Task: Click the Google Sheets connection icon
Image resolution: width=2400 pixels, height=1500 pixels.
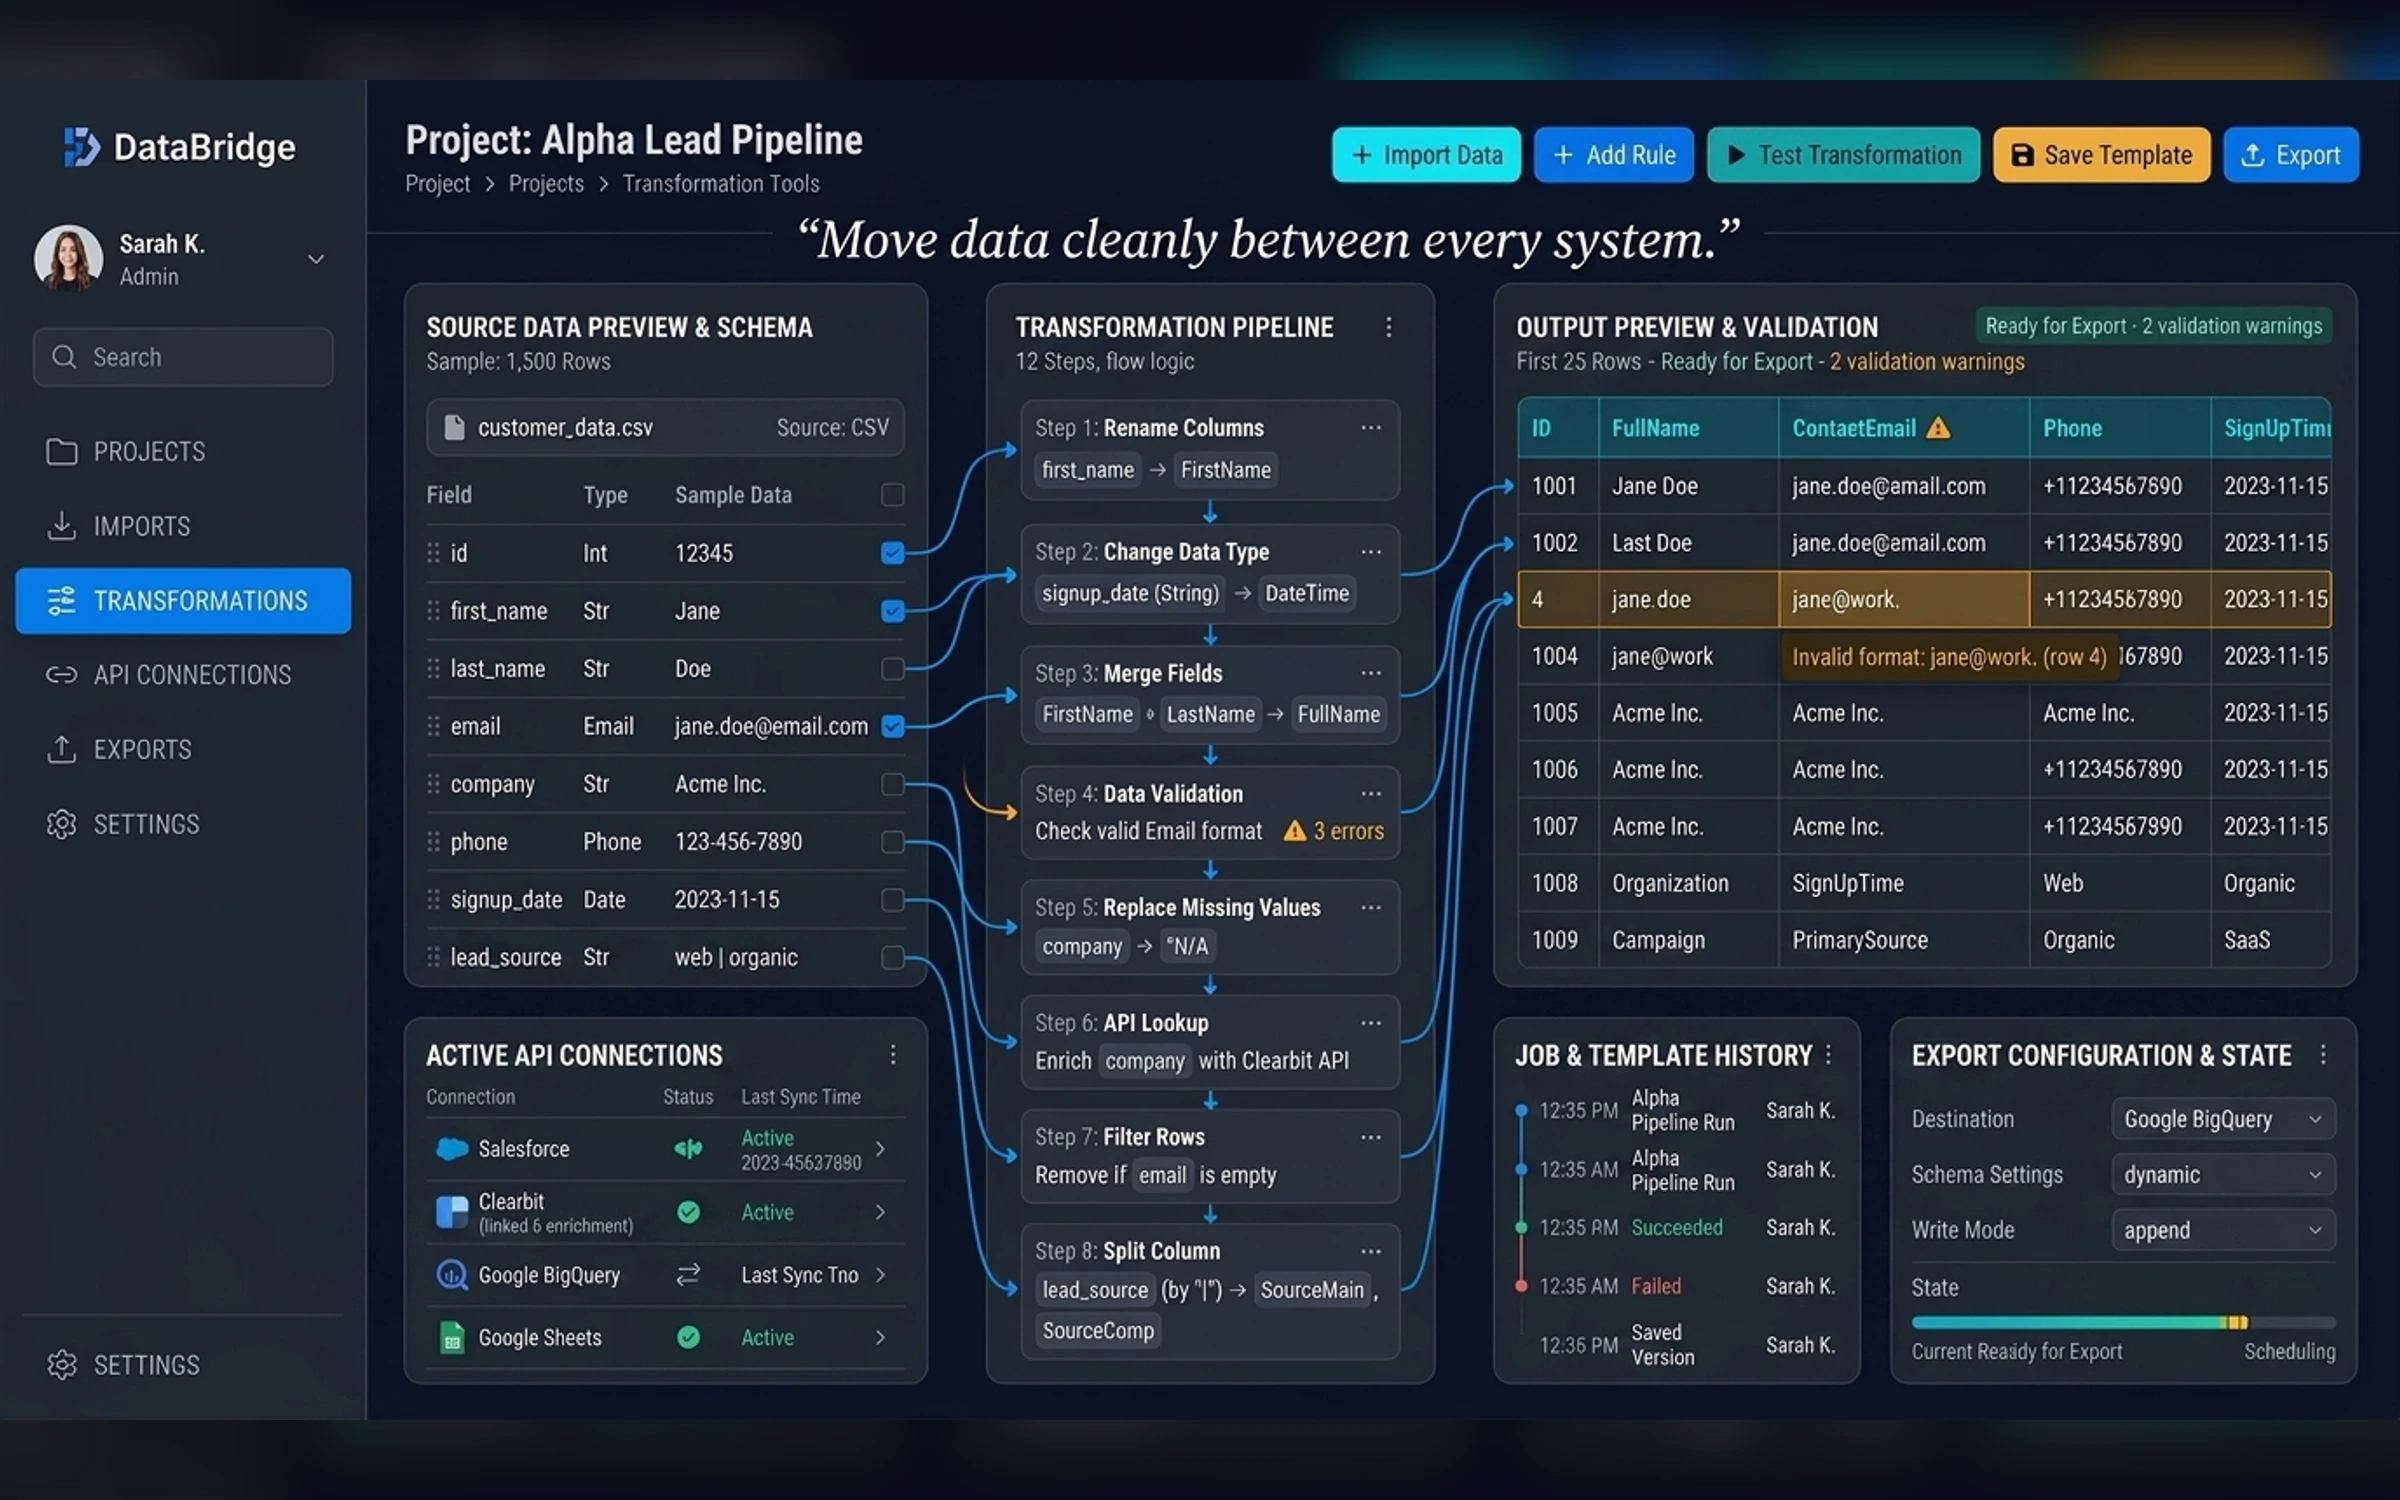Action: click(452, 1338)
